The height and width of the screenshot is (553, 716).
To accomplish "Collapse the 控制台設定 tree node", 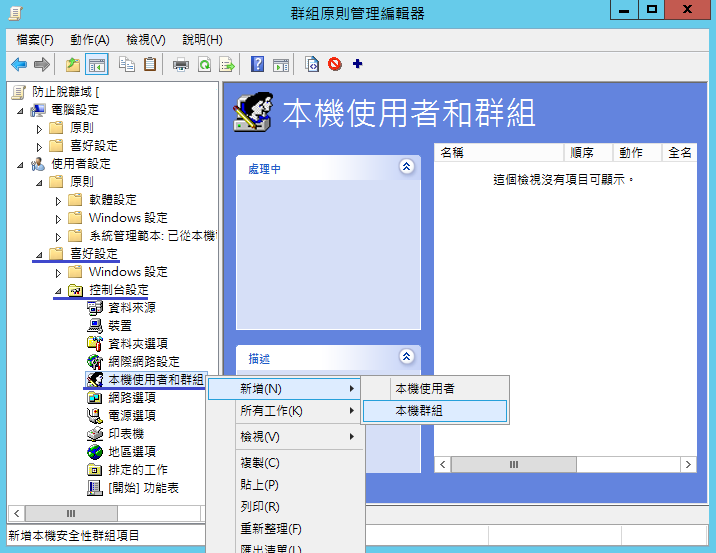I will click(58, 290).
